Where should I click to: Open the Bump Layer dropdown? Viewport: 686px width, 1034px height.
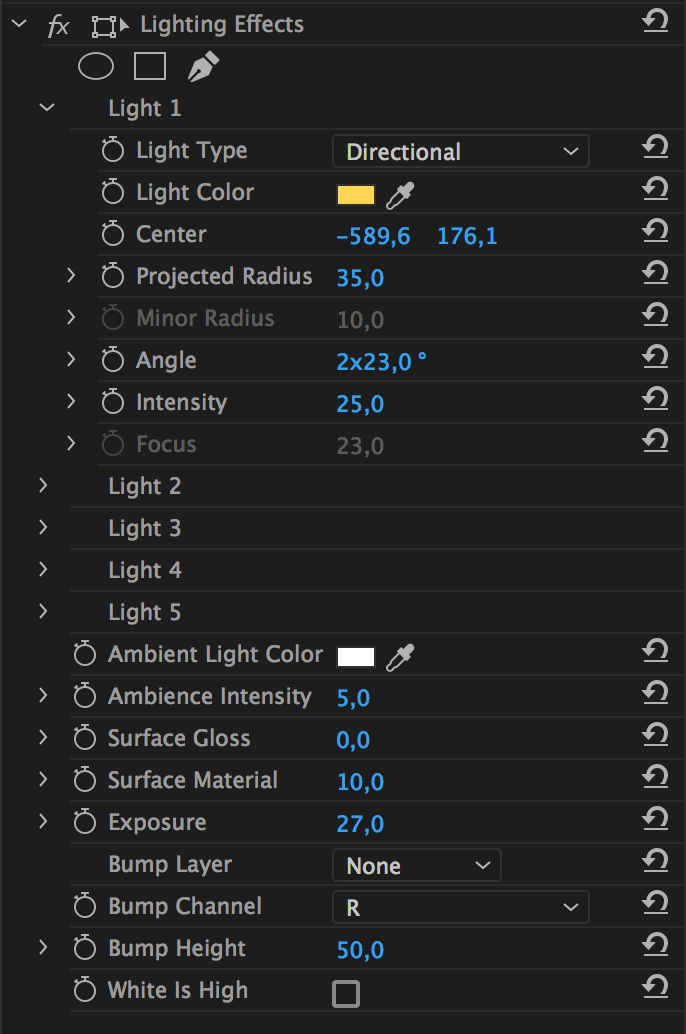417,865
